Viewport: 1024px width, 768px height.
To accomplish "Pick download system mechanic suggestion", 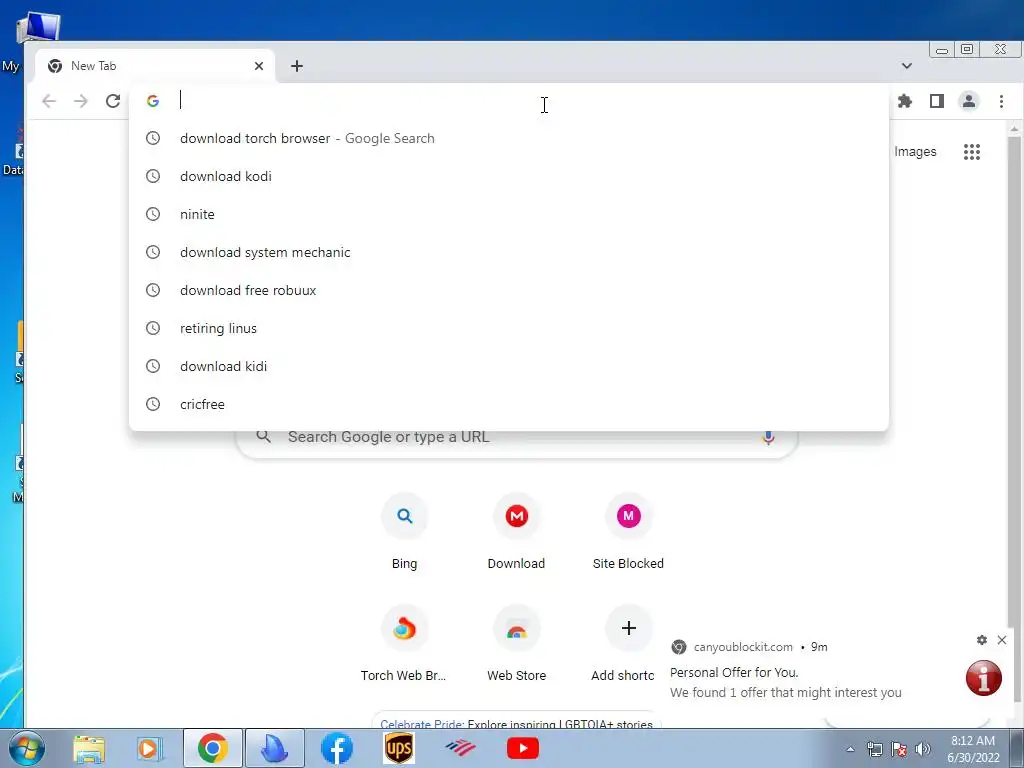I will click(509, 252).
